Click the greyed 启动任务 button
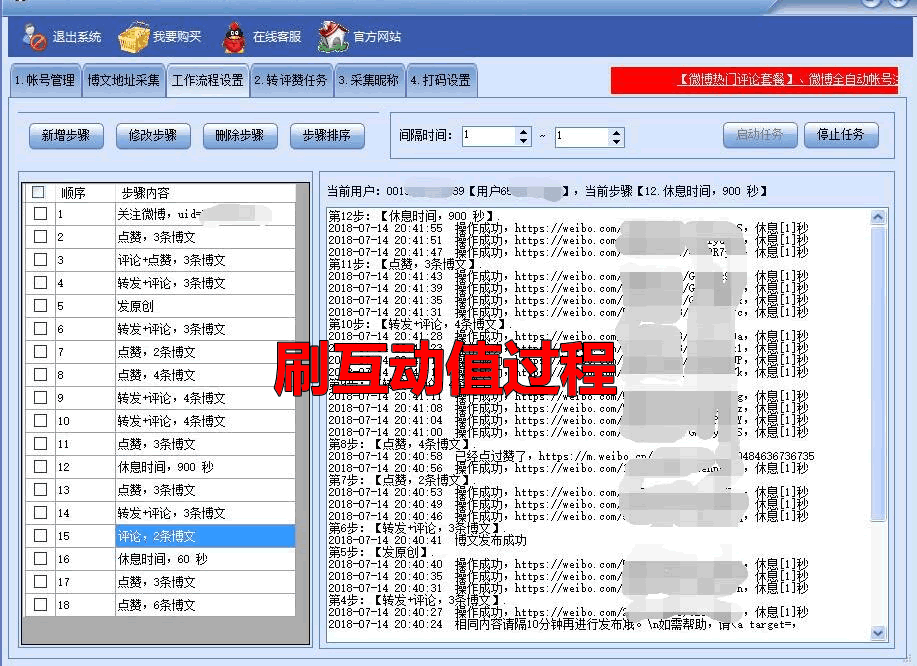 [x=760, y=135]
